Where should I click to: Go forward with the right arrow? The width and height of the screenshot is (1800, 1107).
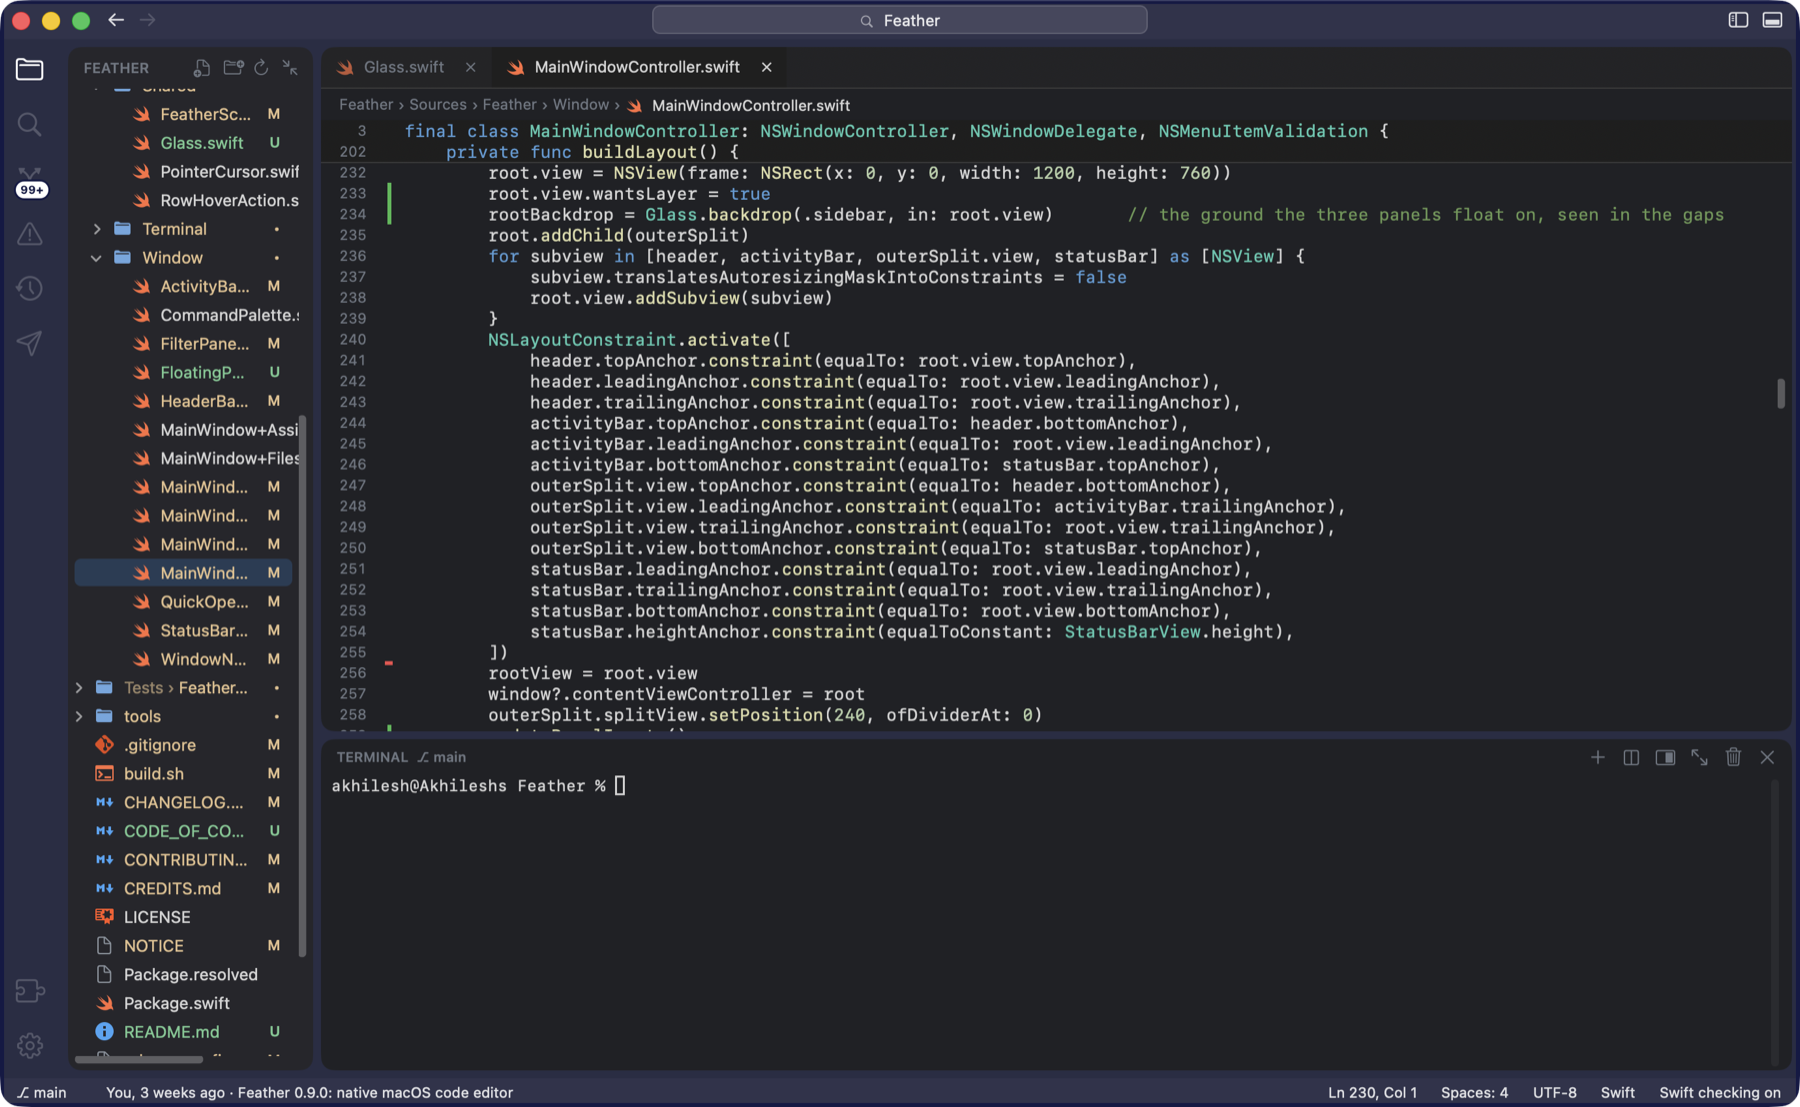(x=148, y=20)
